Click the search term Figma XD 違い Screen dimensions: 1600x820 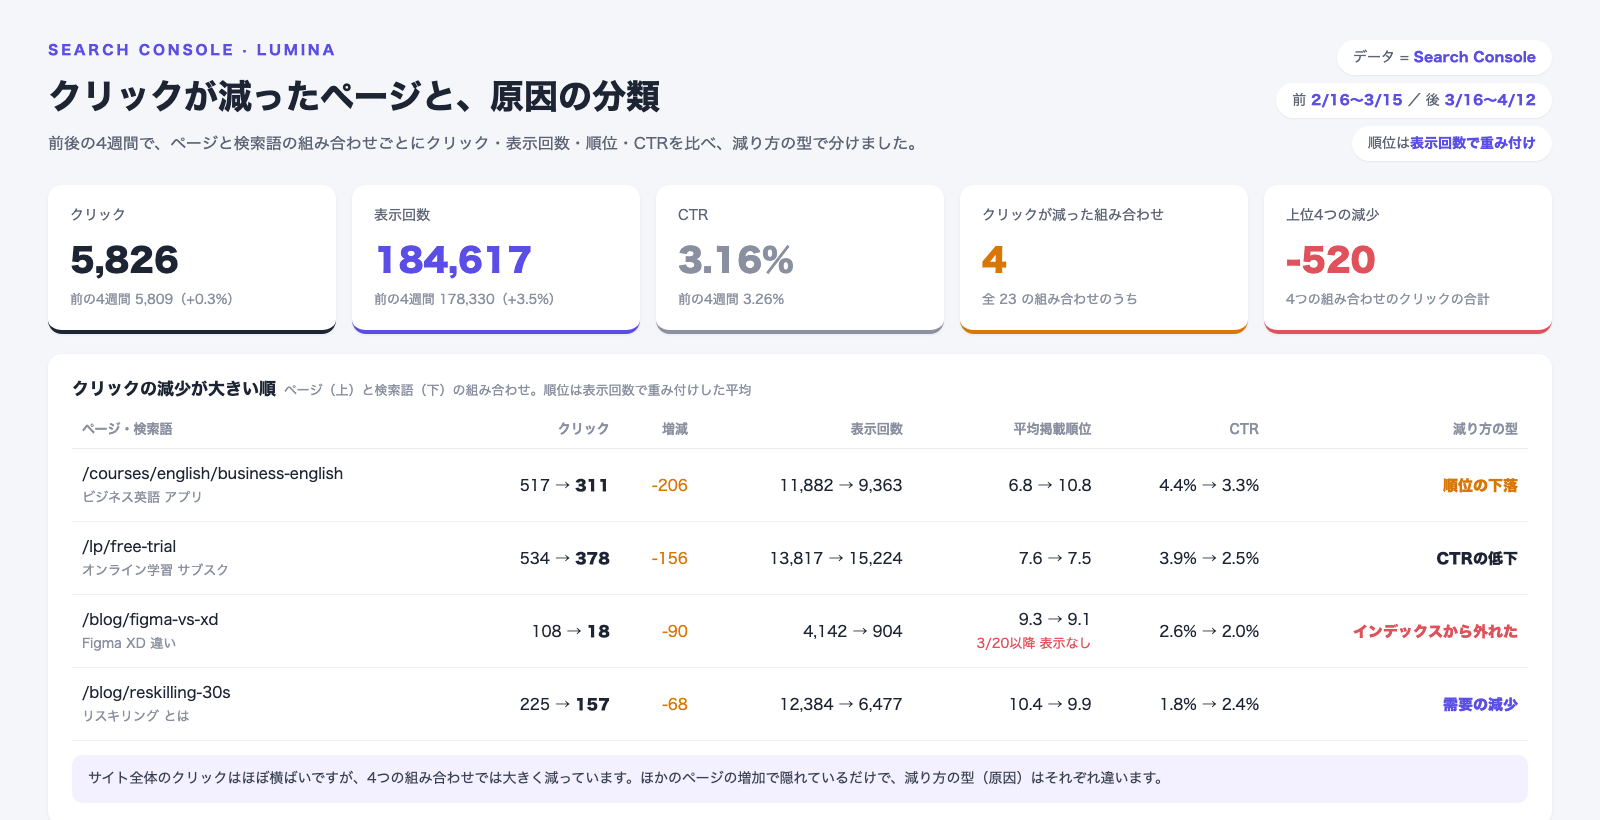[x=129, y=643]
